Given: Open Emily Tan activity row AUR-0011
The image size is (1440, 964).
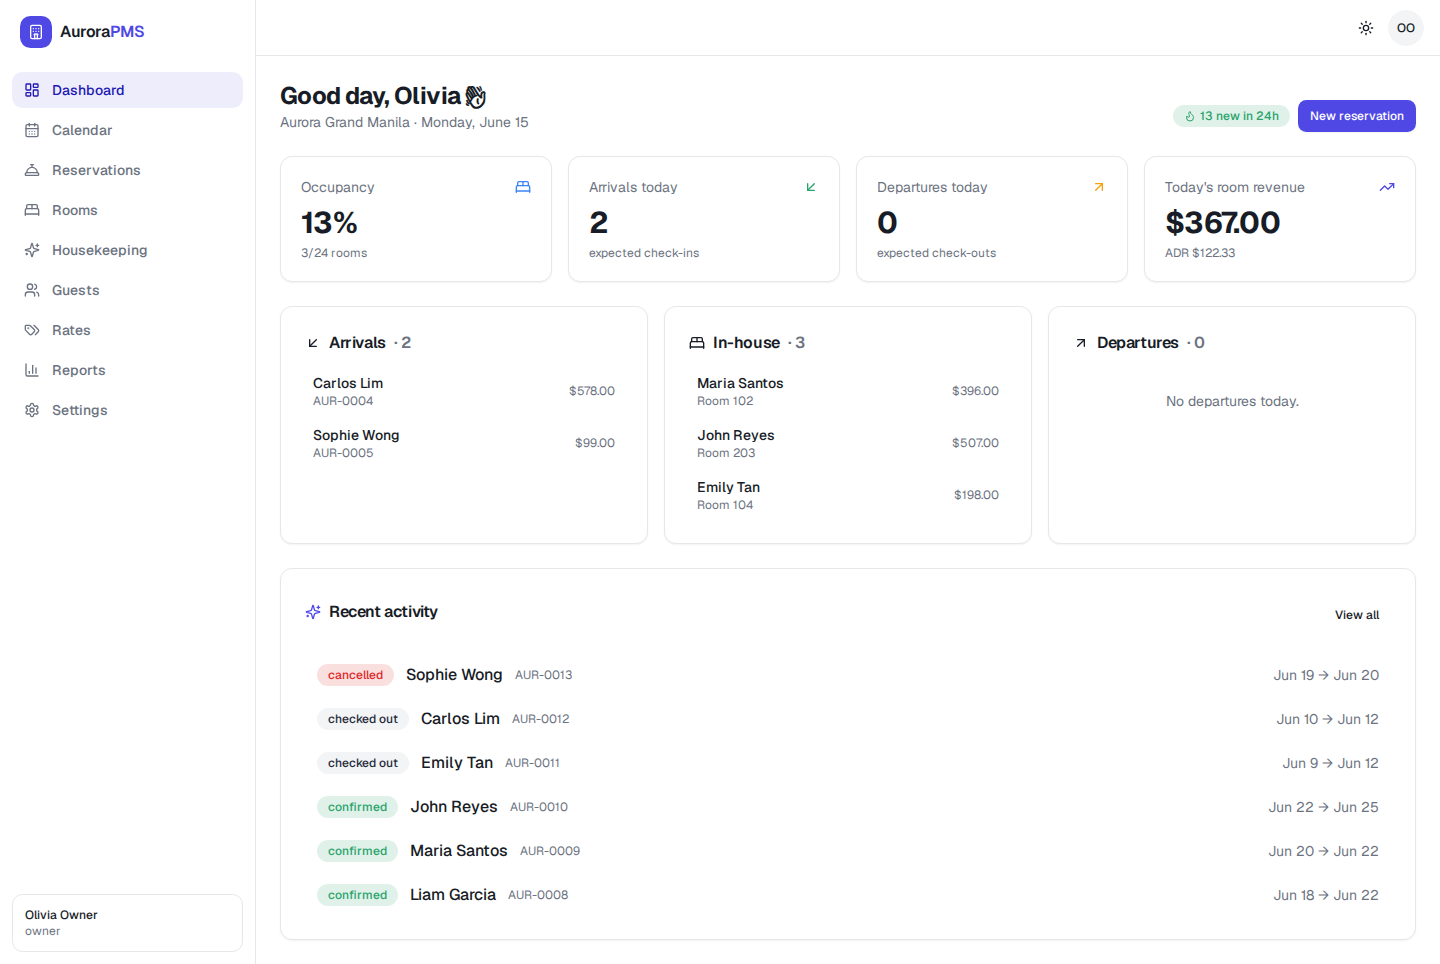Looking at the screenshot, I should click(x=848, y=763).
